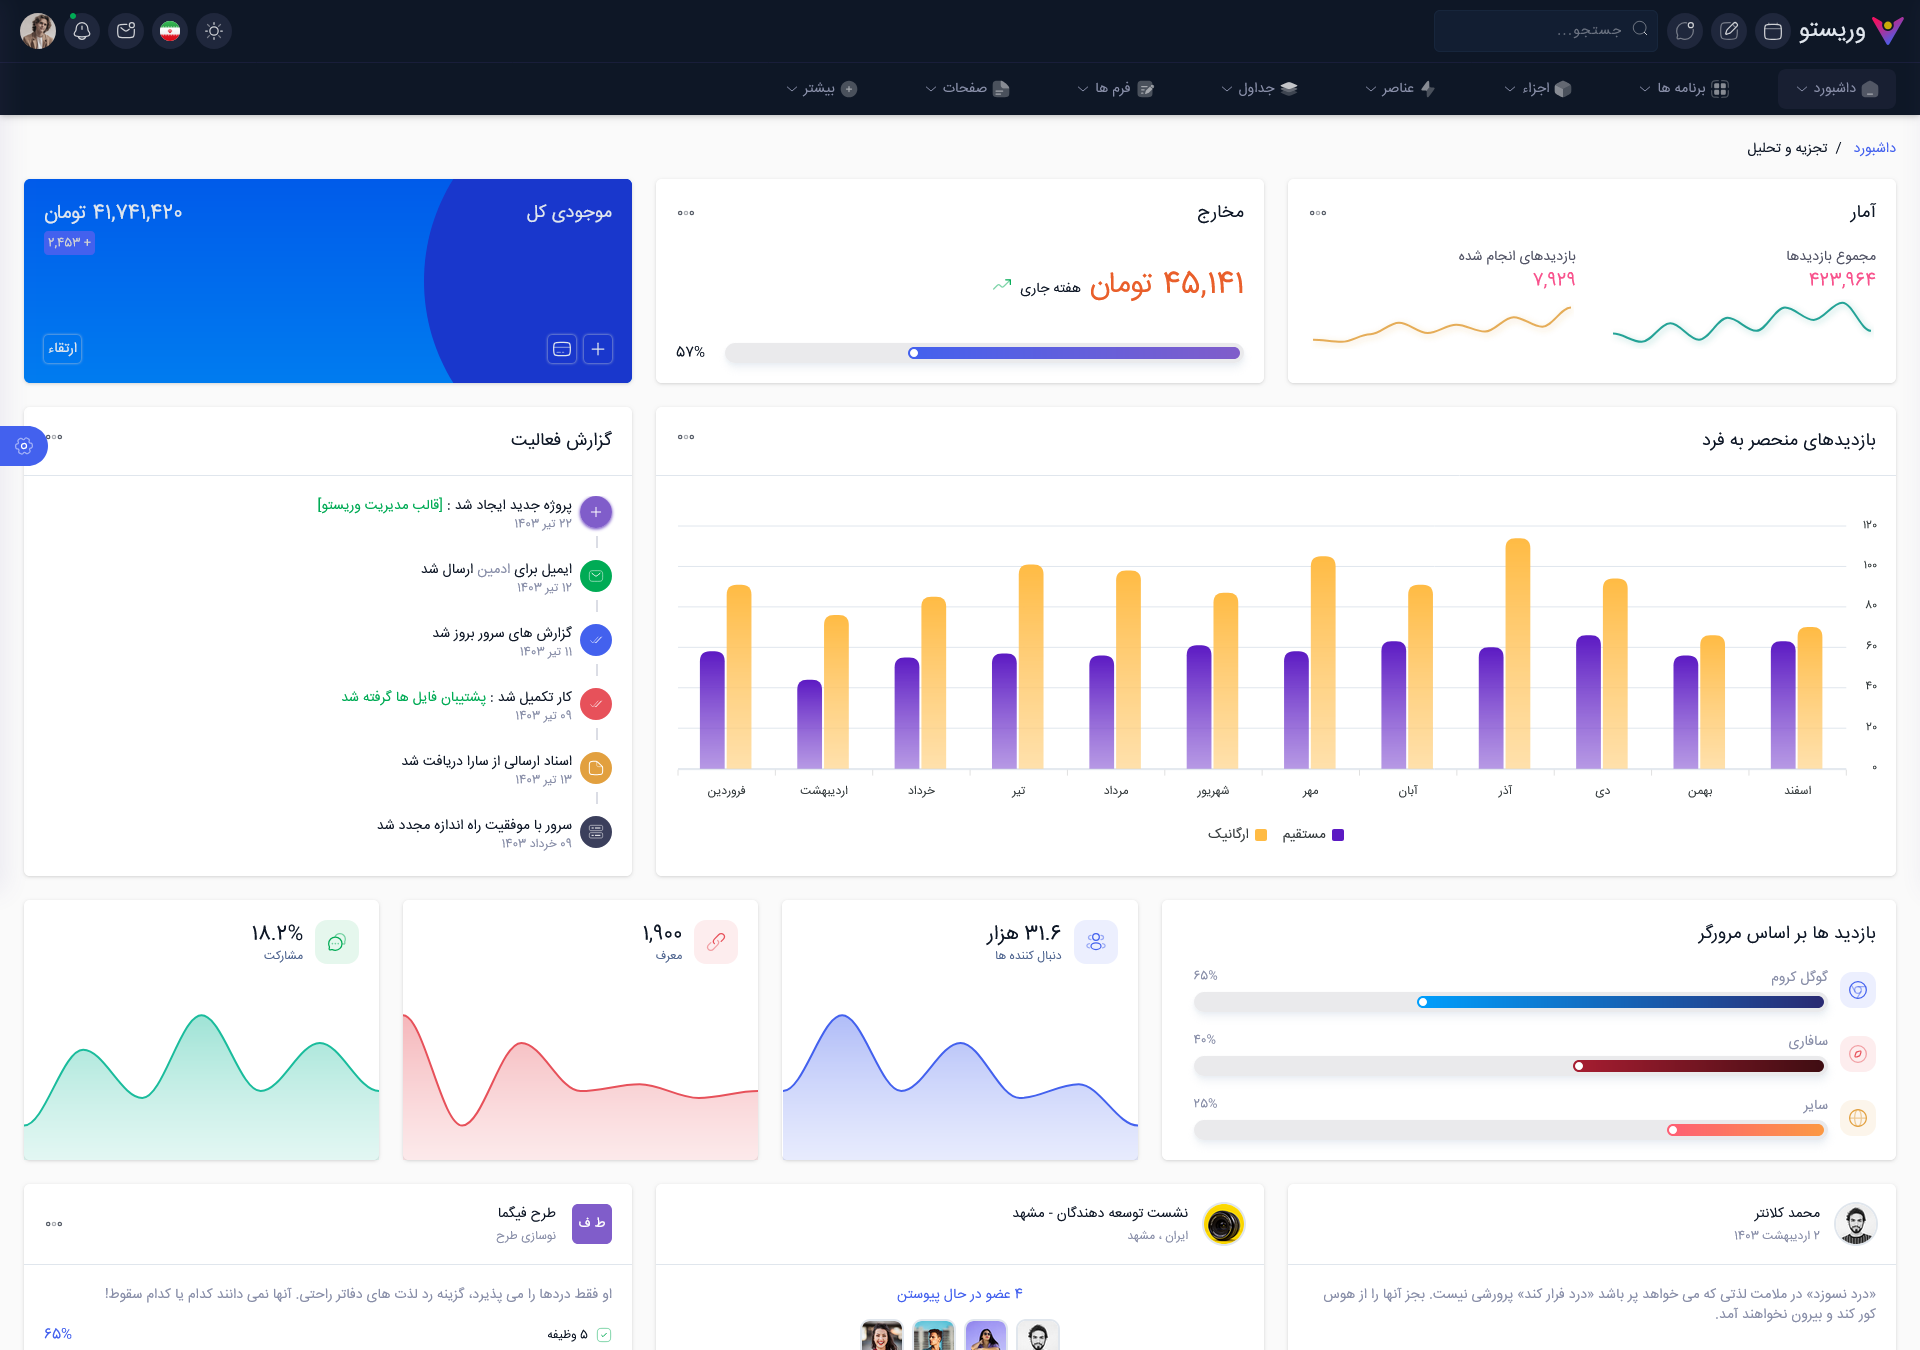Click the گوگل کروم 65% progress bar

1509,1002
